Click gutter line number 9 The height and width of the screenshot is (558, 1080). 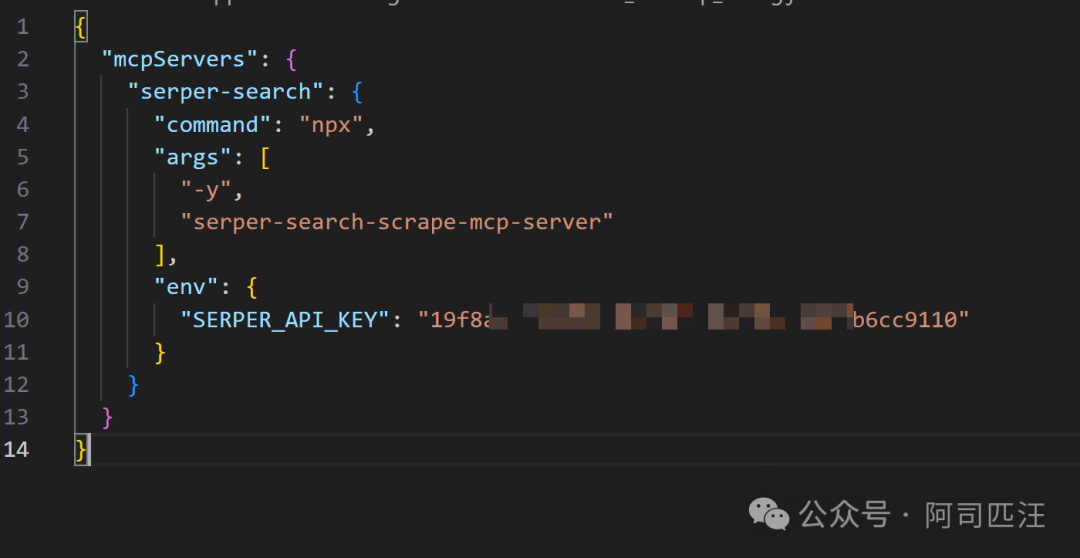coord(23,287)
